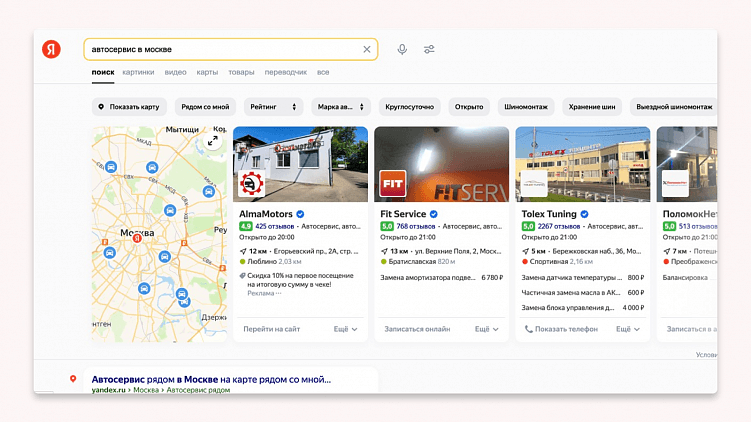751x422 pixels.
Task: Click the red FIT logo badge
Action: point(393,183)
